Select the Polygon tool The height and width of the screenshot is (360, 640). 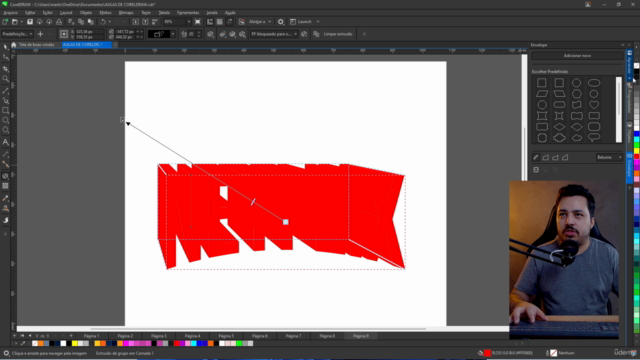click(x=5, y=130)
